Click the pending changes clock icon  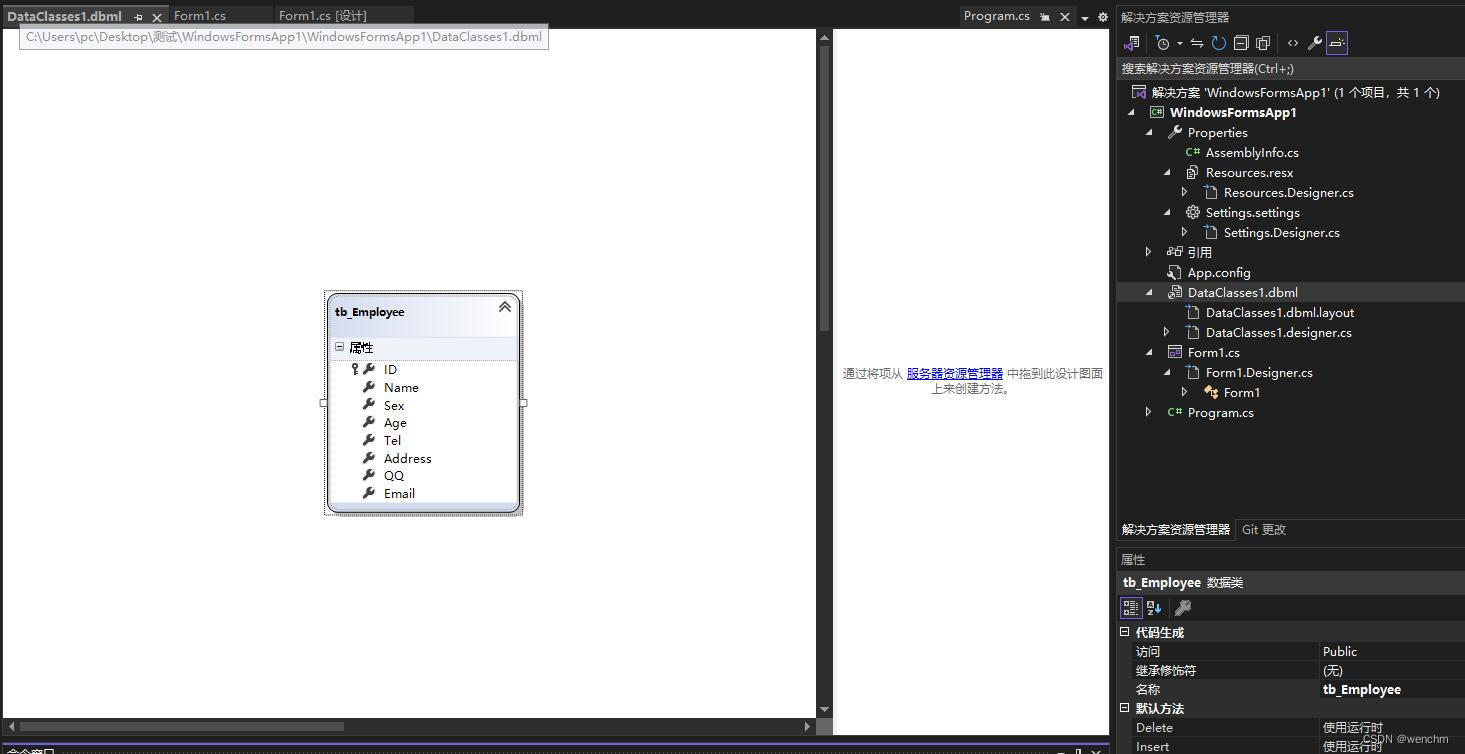(x=1163, y=43)
